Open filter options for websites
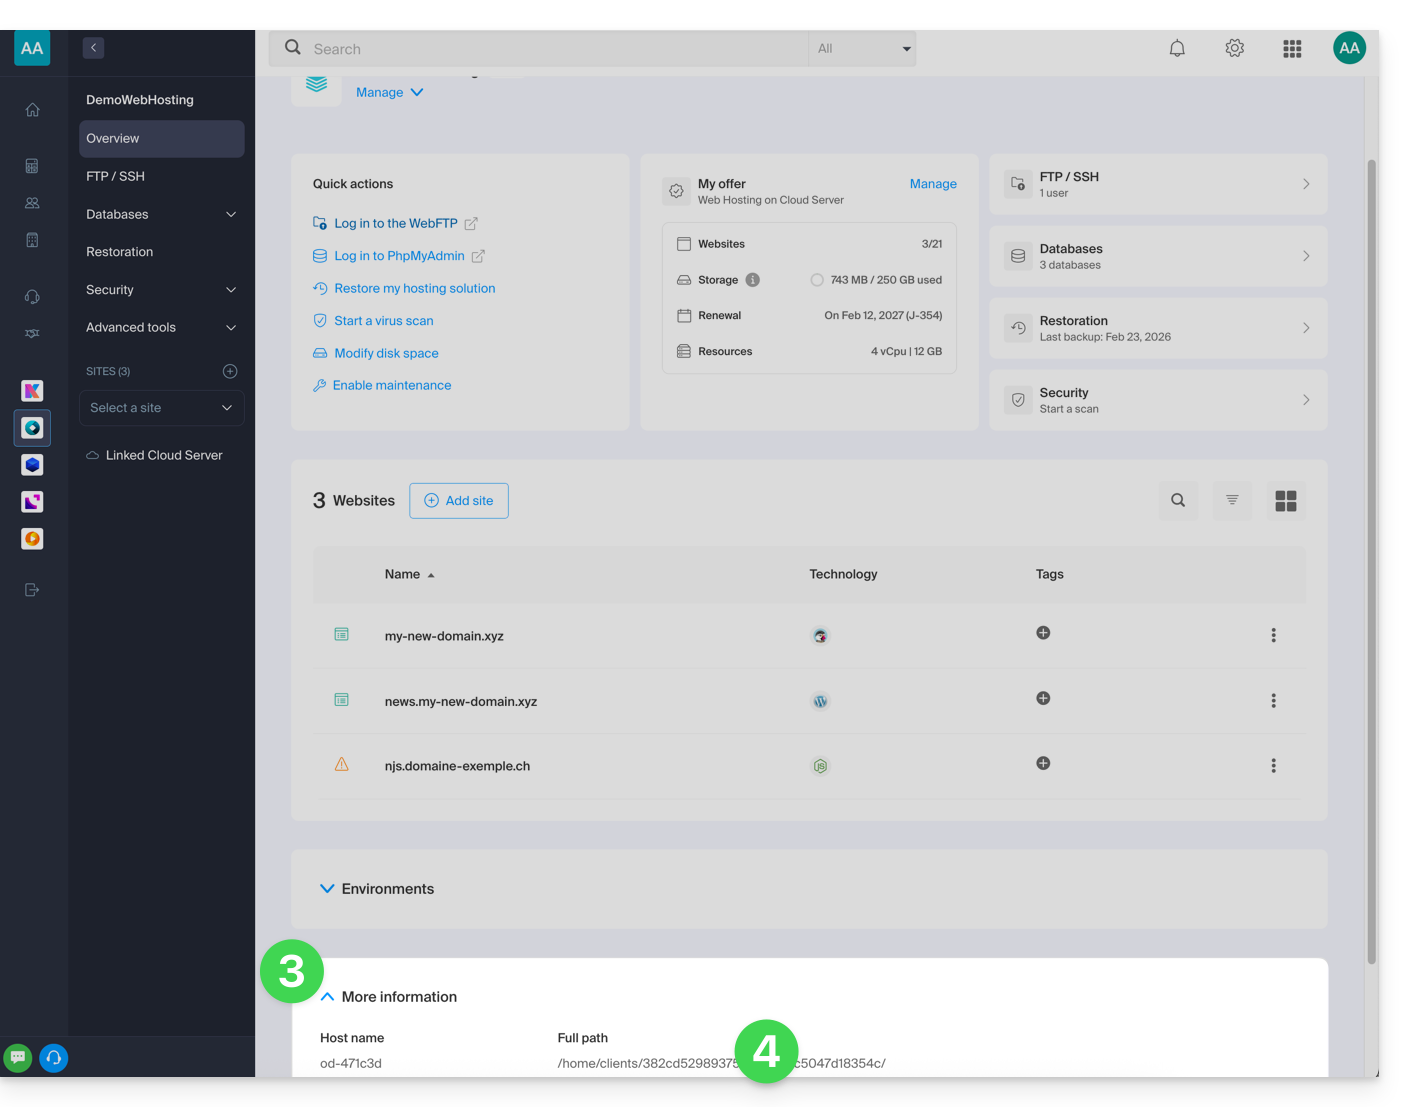This screenshot has height=1107, width=1409. [x=1232, y=501]
